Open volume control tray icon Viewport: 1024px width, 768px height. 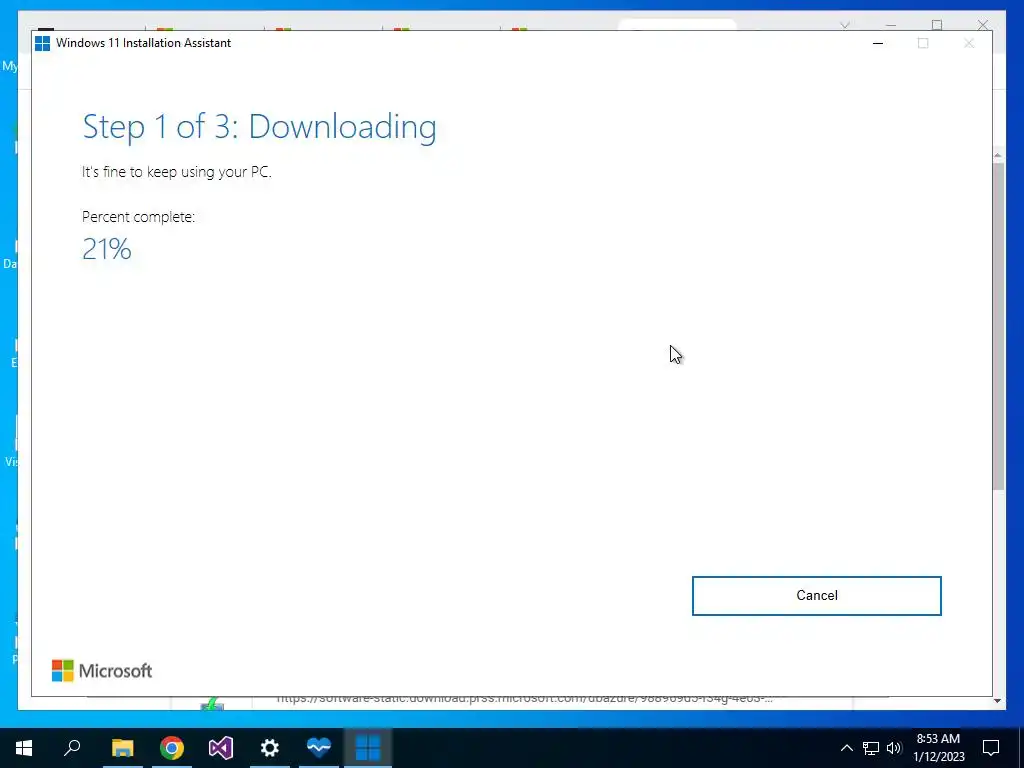point(894,748)
